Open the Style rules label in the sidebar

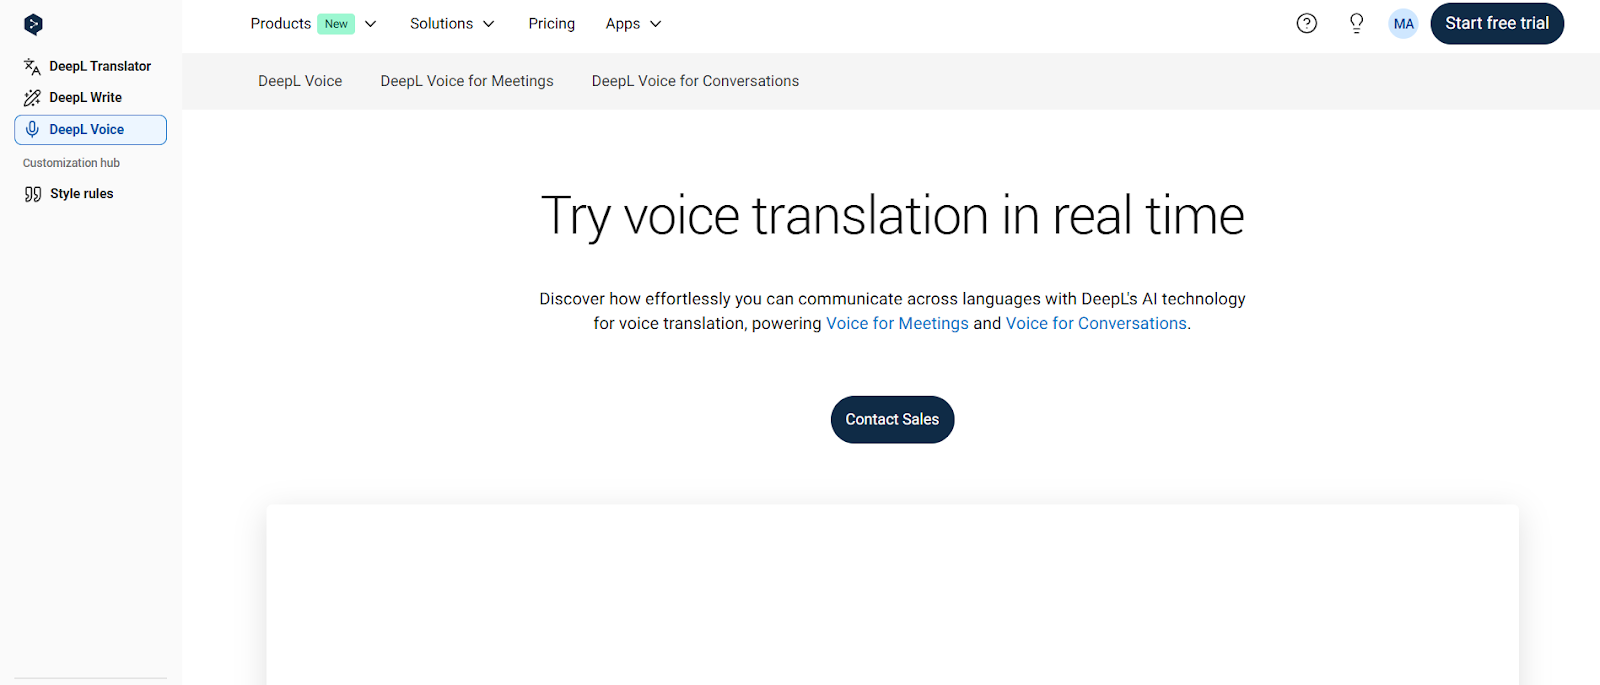pos(82,194)
